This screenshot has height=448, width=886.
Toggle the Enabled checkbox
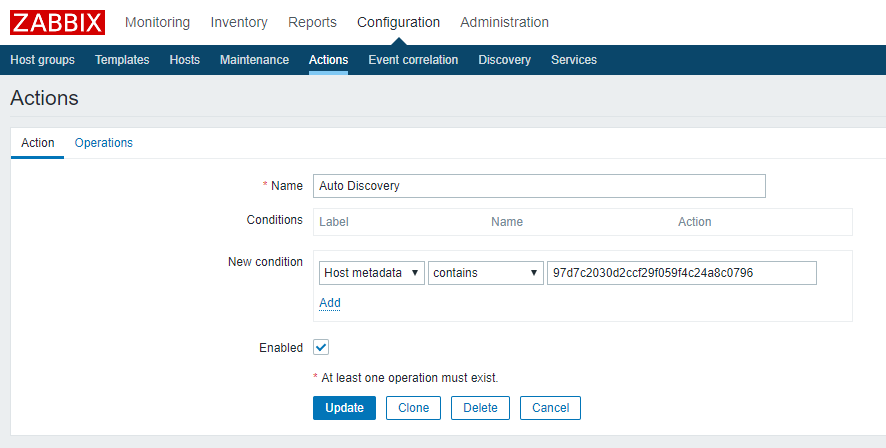[x=321, y=347]
